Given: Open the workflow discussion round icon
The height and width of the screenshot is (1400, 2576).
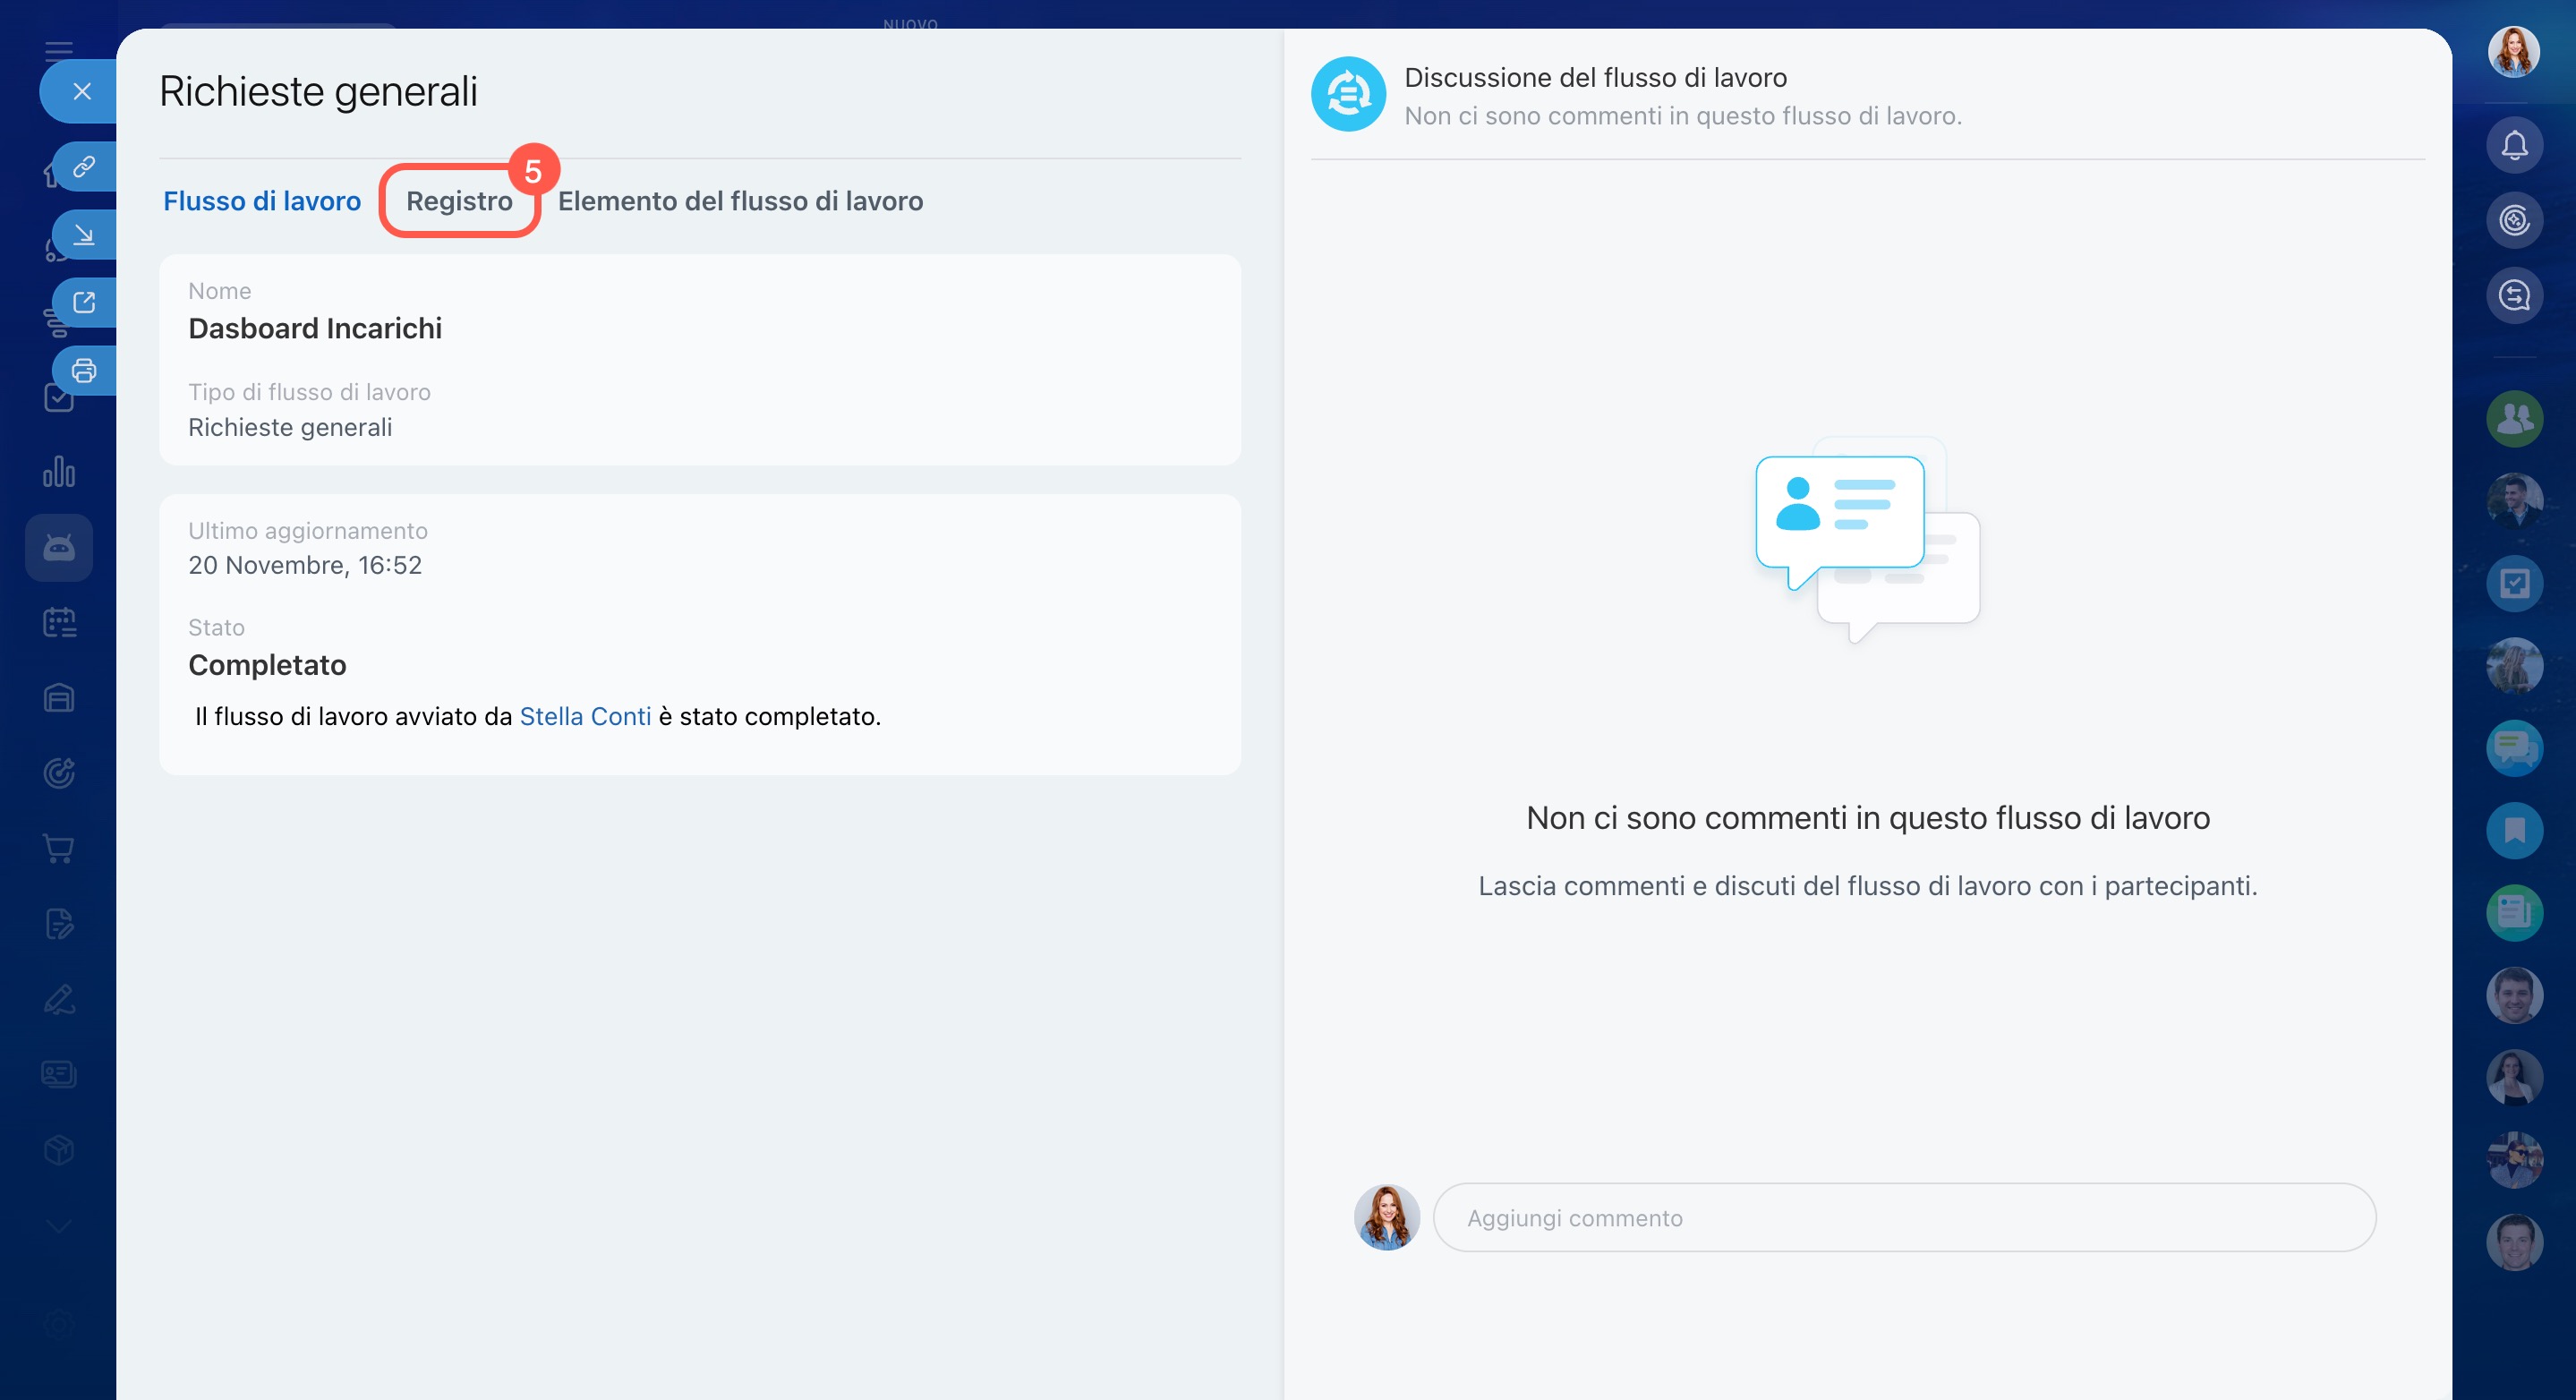Looking at the screenshot, I should (1348, 94).
